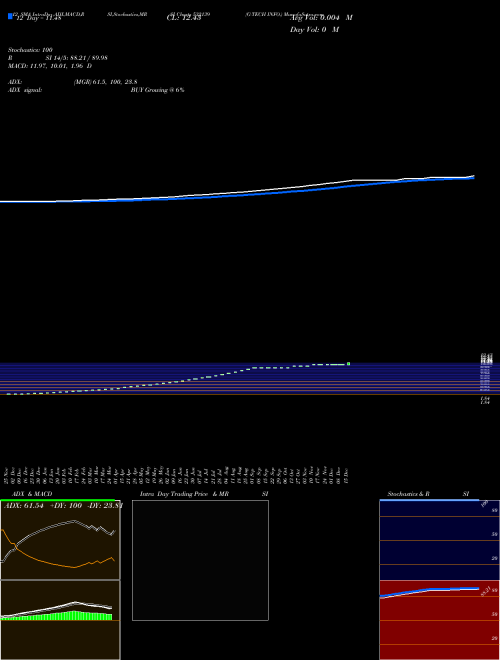This screenshot has height=660, width=500.
Task: Select the '12 Day = 11.48' SMA value
Action: tap(39, 18)
